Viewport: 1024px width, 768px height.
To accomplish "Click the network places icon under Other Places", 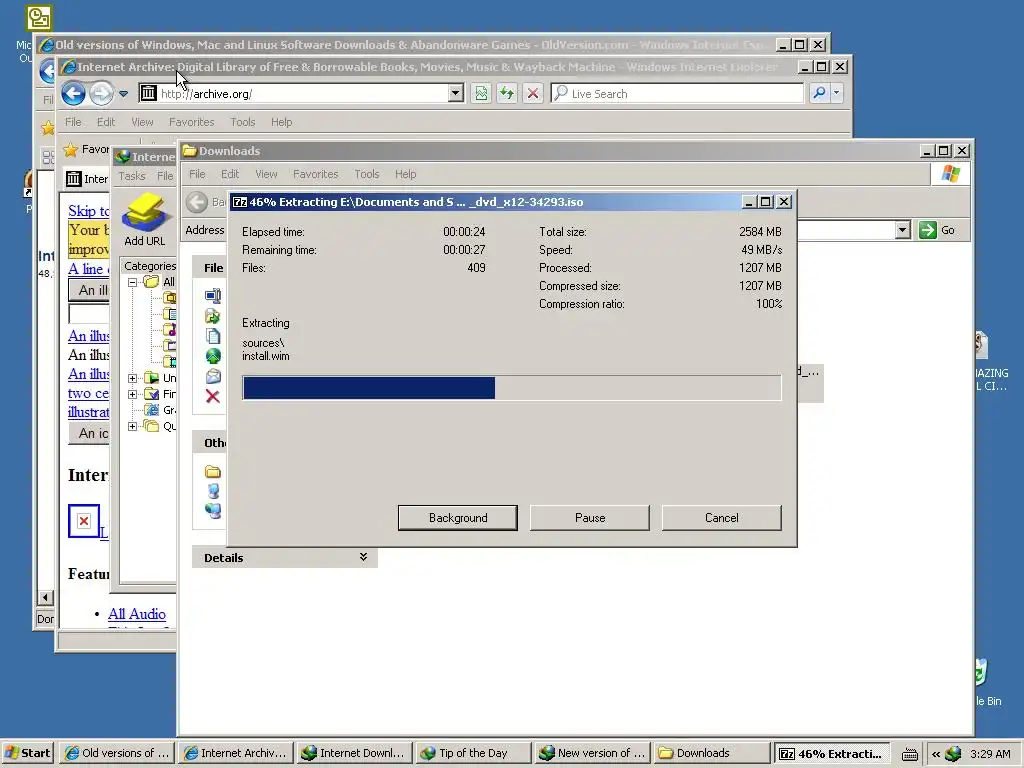I will [213, 511].
